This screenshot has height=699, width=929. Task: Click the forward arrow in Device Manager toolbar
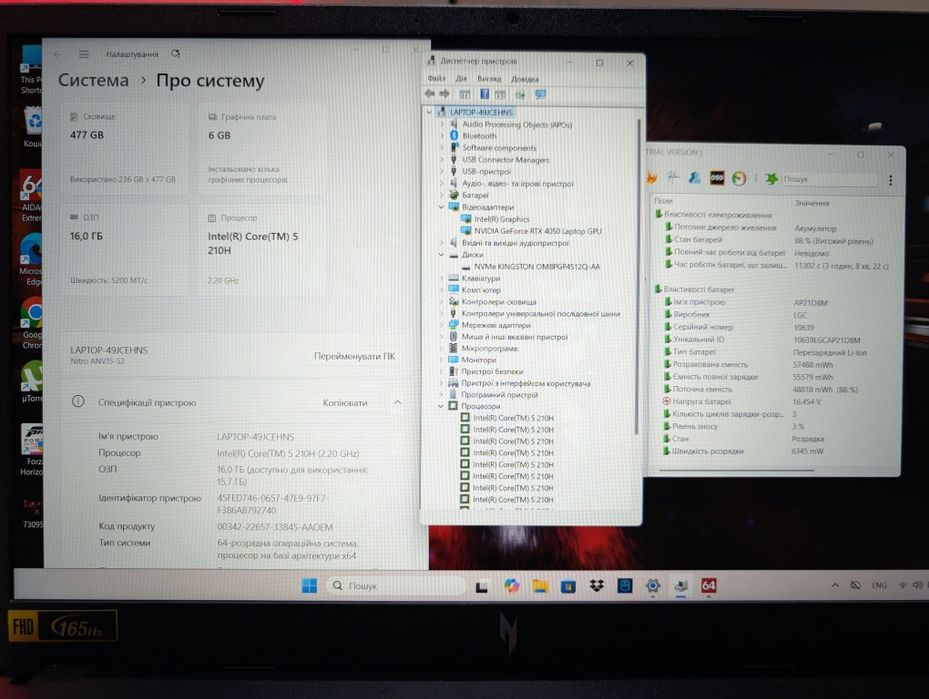click(x=444, y=94)
